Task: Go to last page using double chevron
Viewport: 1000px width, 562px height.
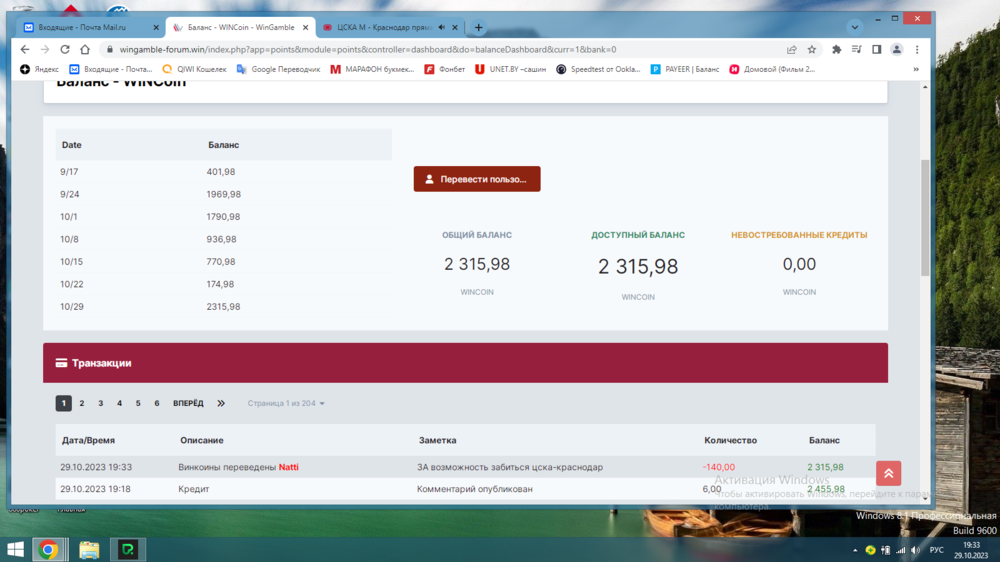Action: [x=221, y=403]
